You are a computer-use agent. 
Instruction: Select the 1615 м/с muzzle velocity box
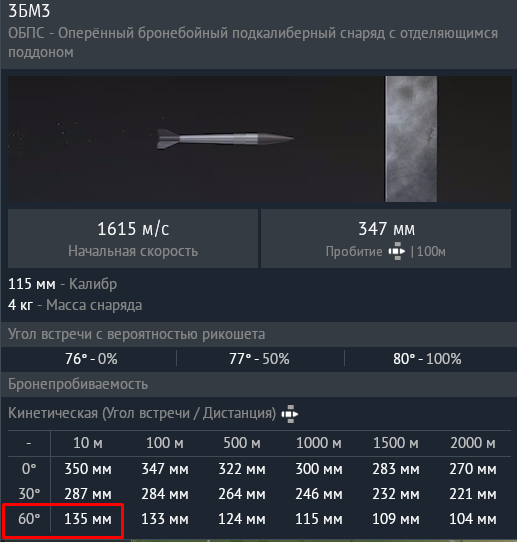pos(133,238)
